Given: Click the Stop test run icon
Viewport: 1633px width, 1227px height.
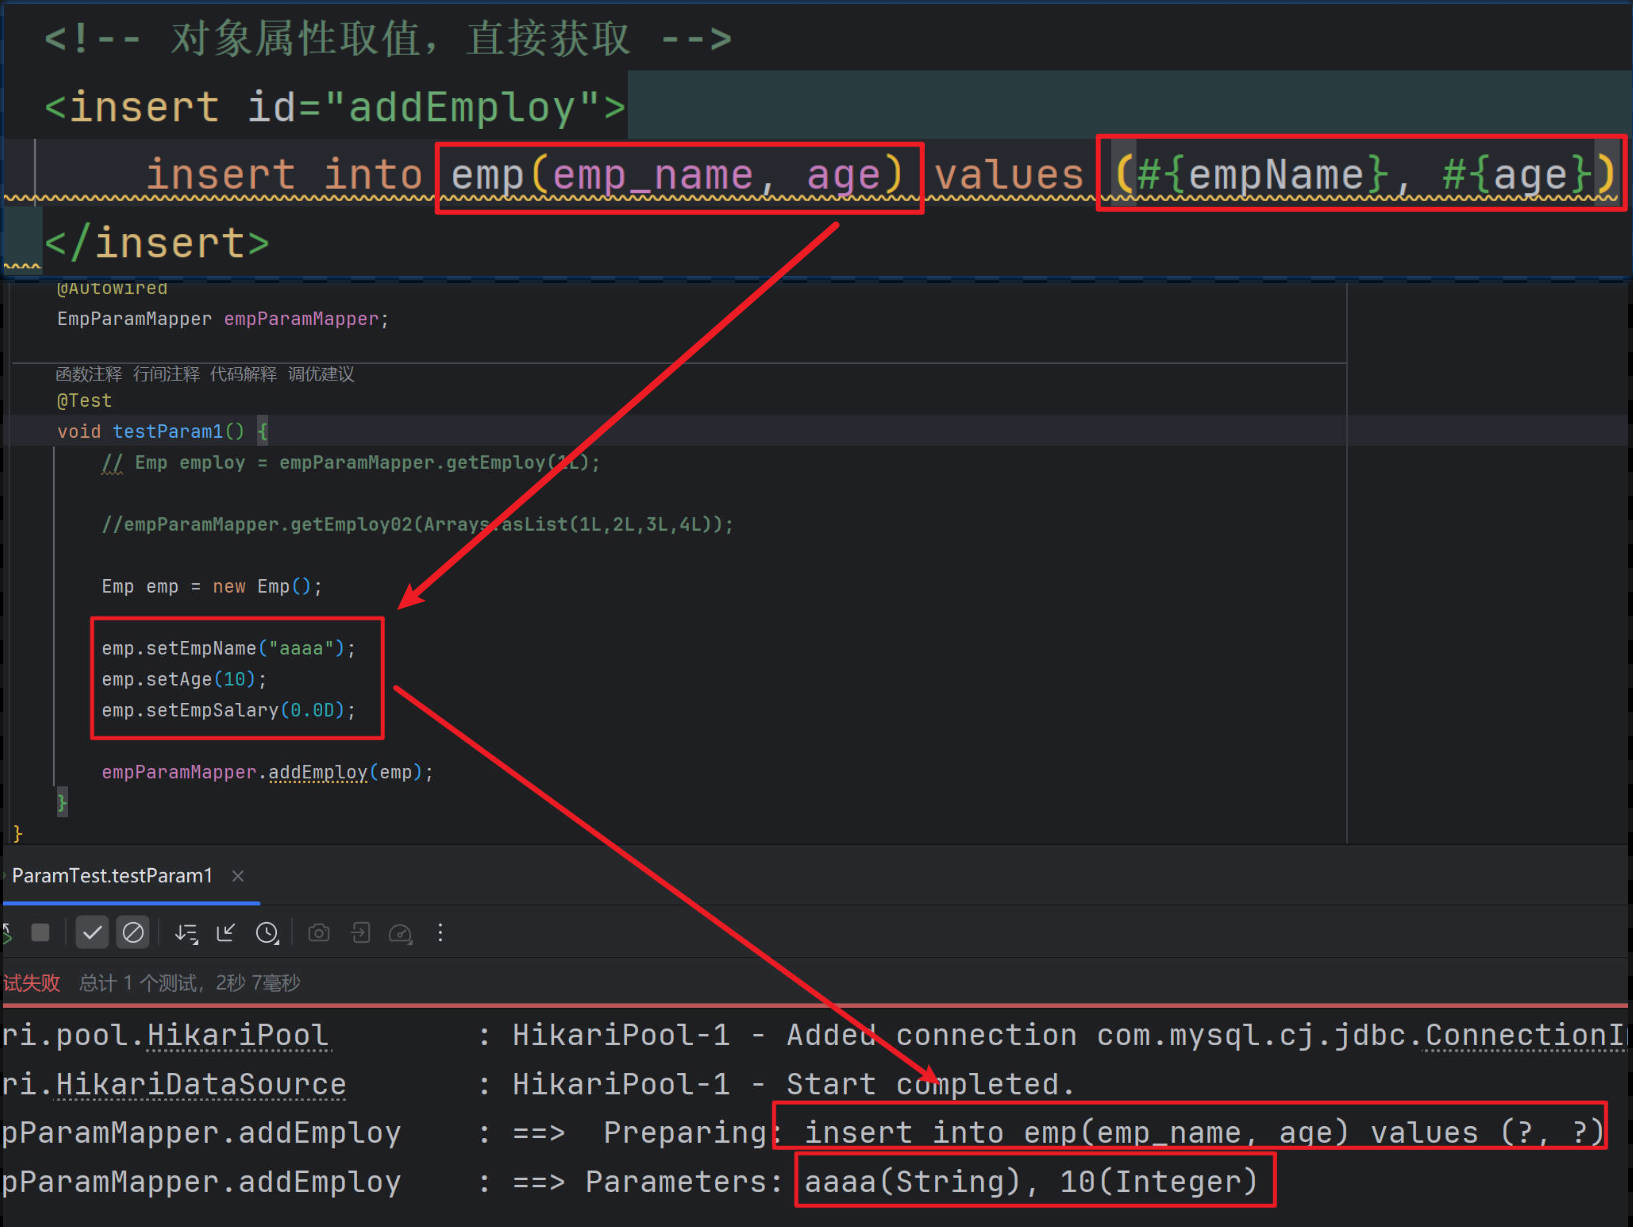Looking at the screenshot, I should click(x=40, y=932).
